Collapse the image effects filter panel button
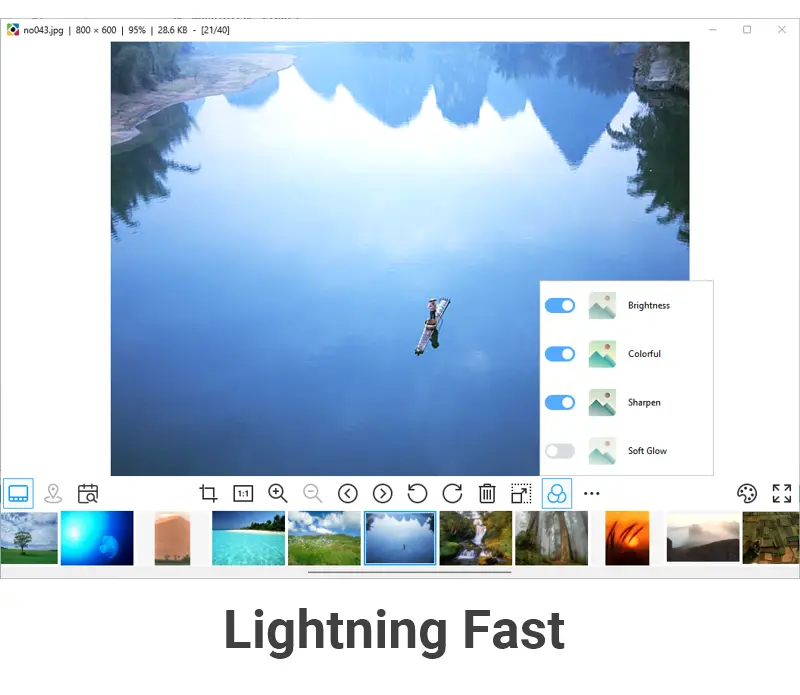This screenshot has height=695, width=800. [557, 493]
